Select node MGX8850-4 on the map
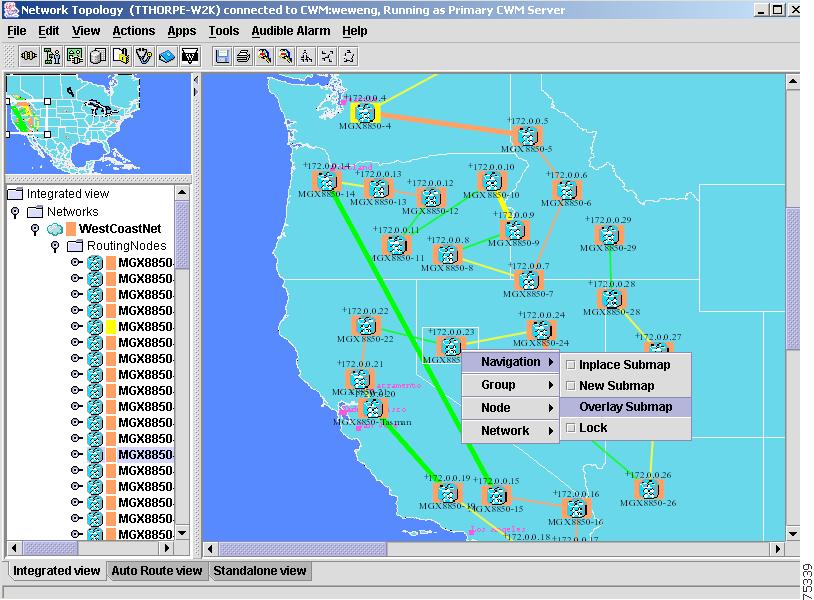 click(365, 112)
